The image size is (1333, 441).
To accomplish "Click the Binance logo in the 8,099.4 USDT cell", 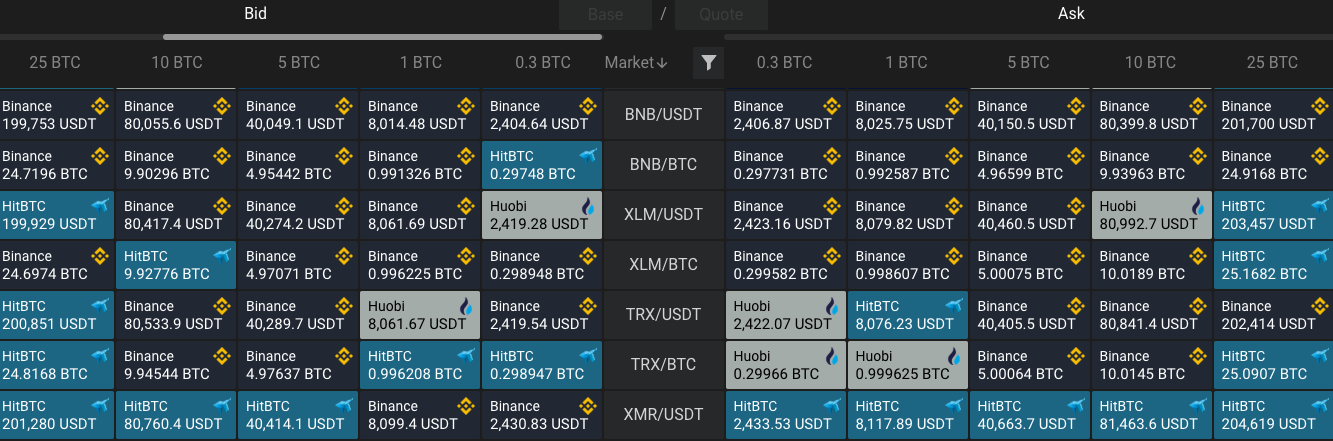I will (x=466, y=406).
